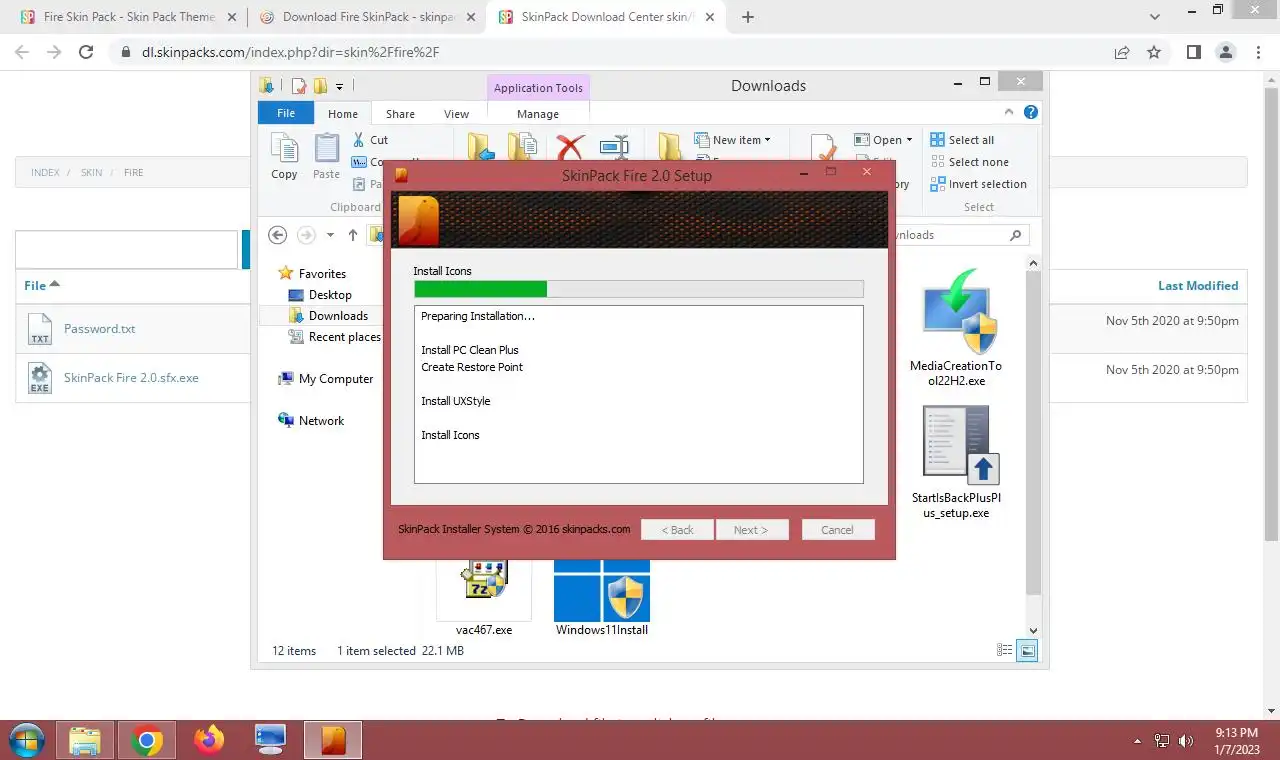1280x760 pixels.
Task: Click Select none in ribbon
Action: pyautogui.click(x=969, y=162)
